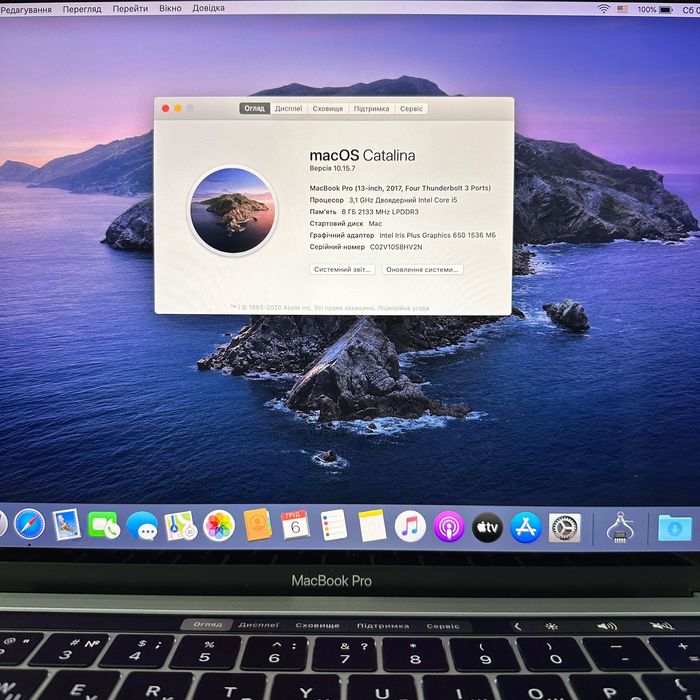This screenshot has height=700, width=700.
Task: Switch to the Підтримка tab in window
Action: click(x=371, y=108)
